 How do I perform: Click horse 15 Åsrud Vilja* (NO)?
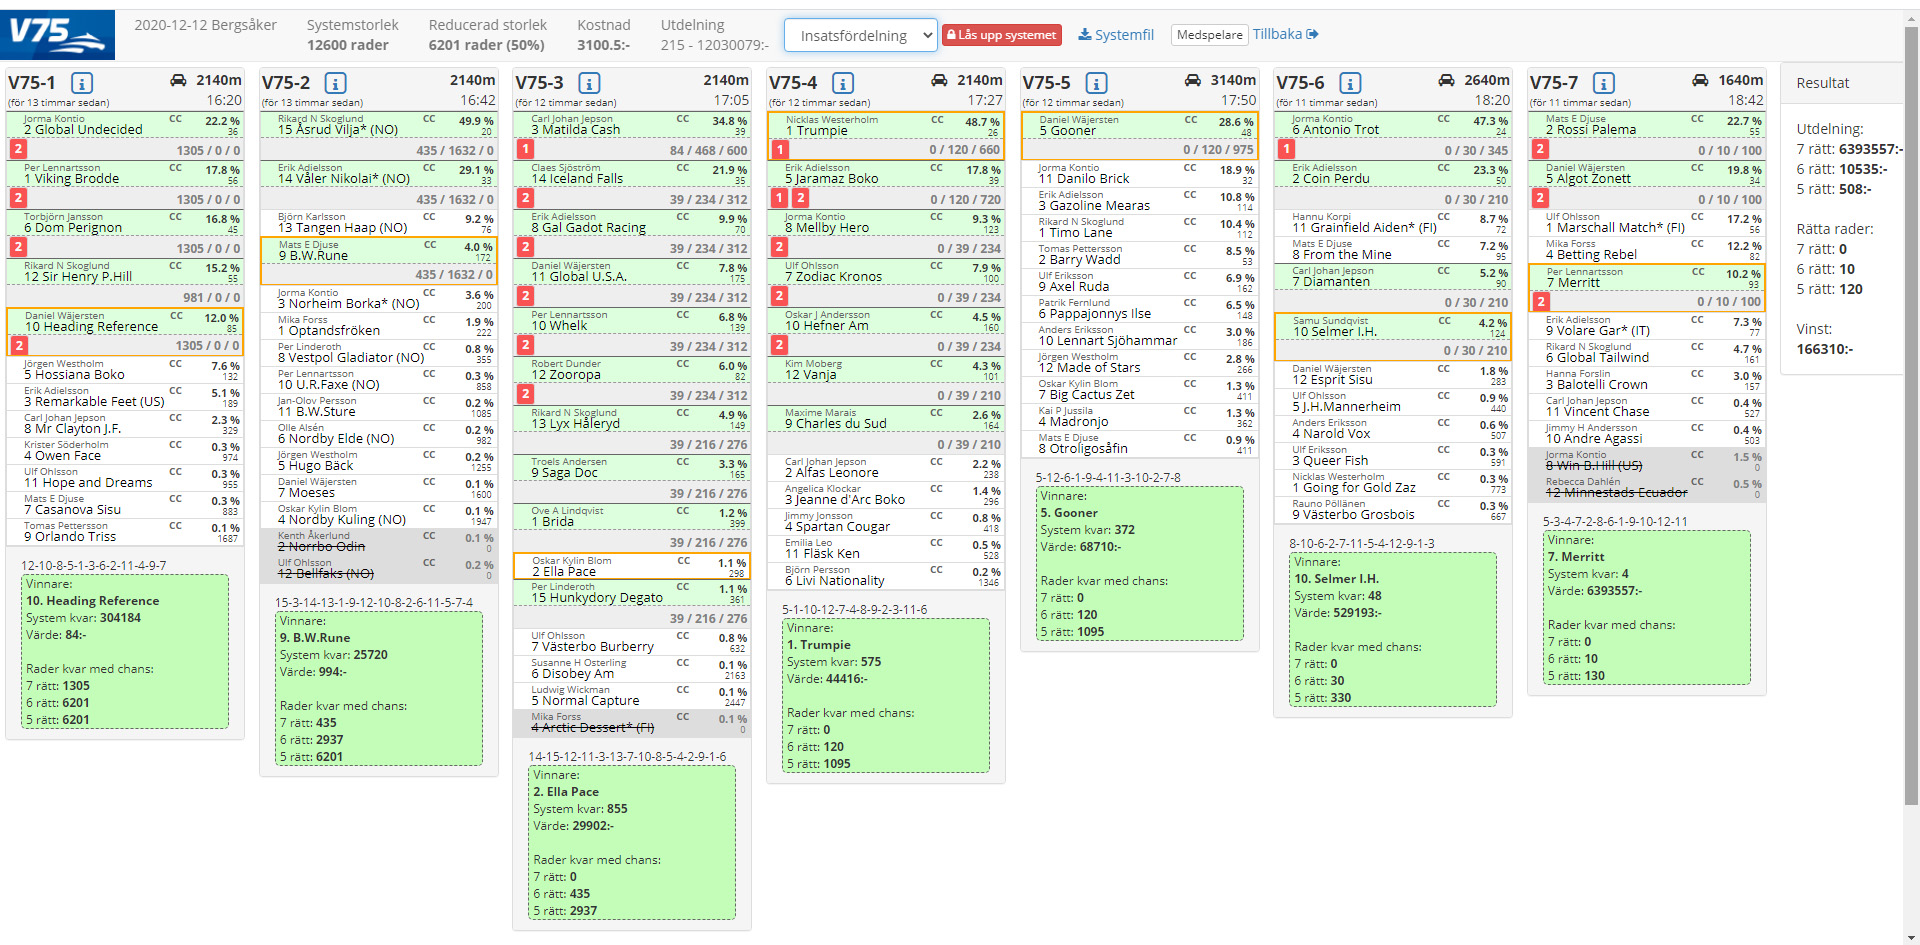pyautogui.click(x=378, y=124)
